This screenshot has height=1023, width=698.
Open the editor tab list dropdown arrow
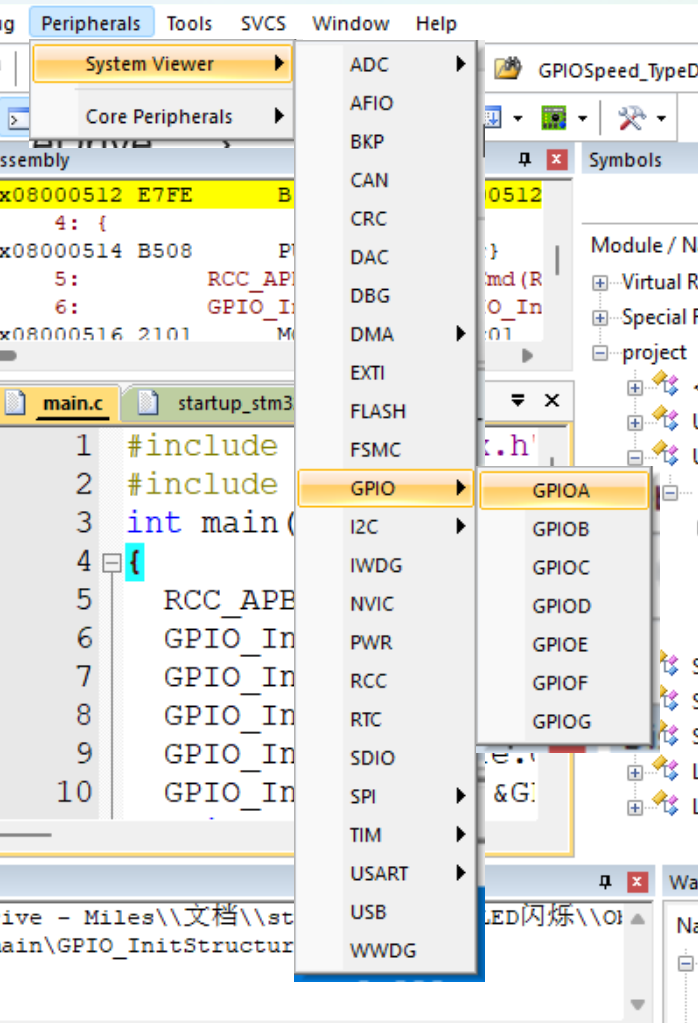tap(518, 401)
